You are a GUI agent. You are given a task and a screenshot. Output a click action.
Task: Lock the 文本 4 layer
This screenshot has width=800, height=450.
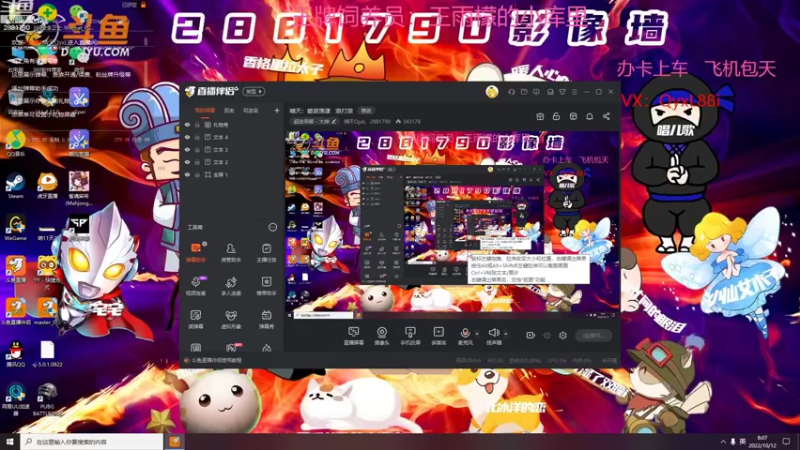pos(197,137)
